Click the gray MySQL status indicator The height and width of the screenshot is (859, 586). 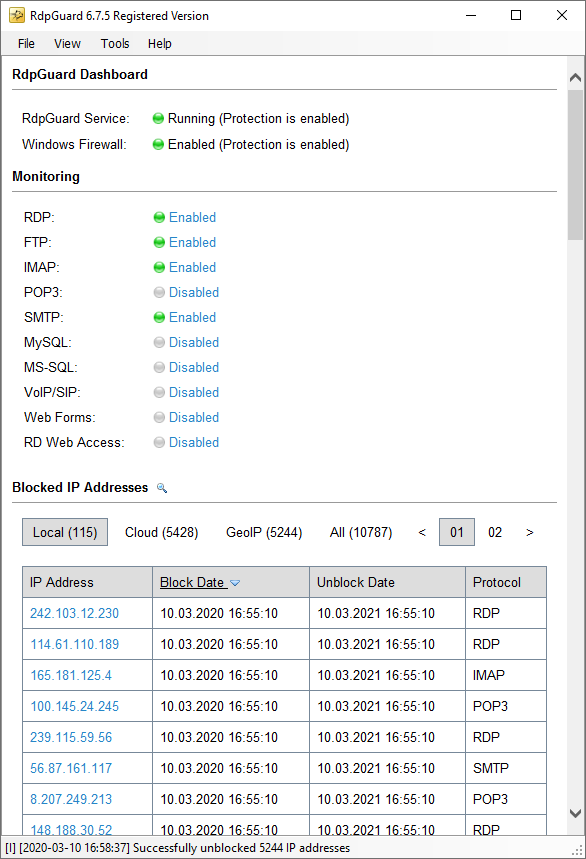click(x=159, y=342)
